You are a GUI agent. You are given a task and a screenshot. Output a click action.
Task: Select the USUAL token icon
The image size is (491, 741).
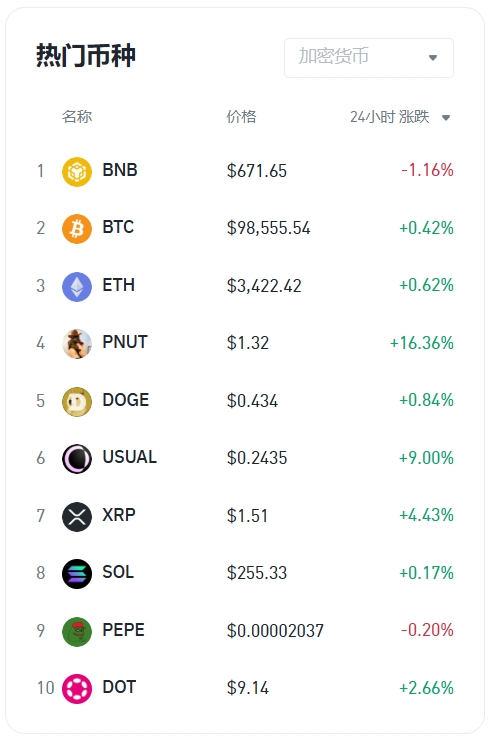click(x=77, y=458)
